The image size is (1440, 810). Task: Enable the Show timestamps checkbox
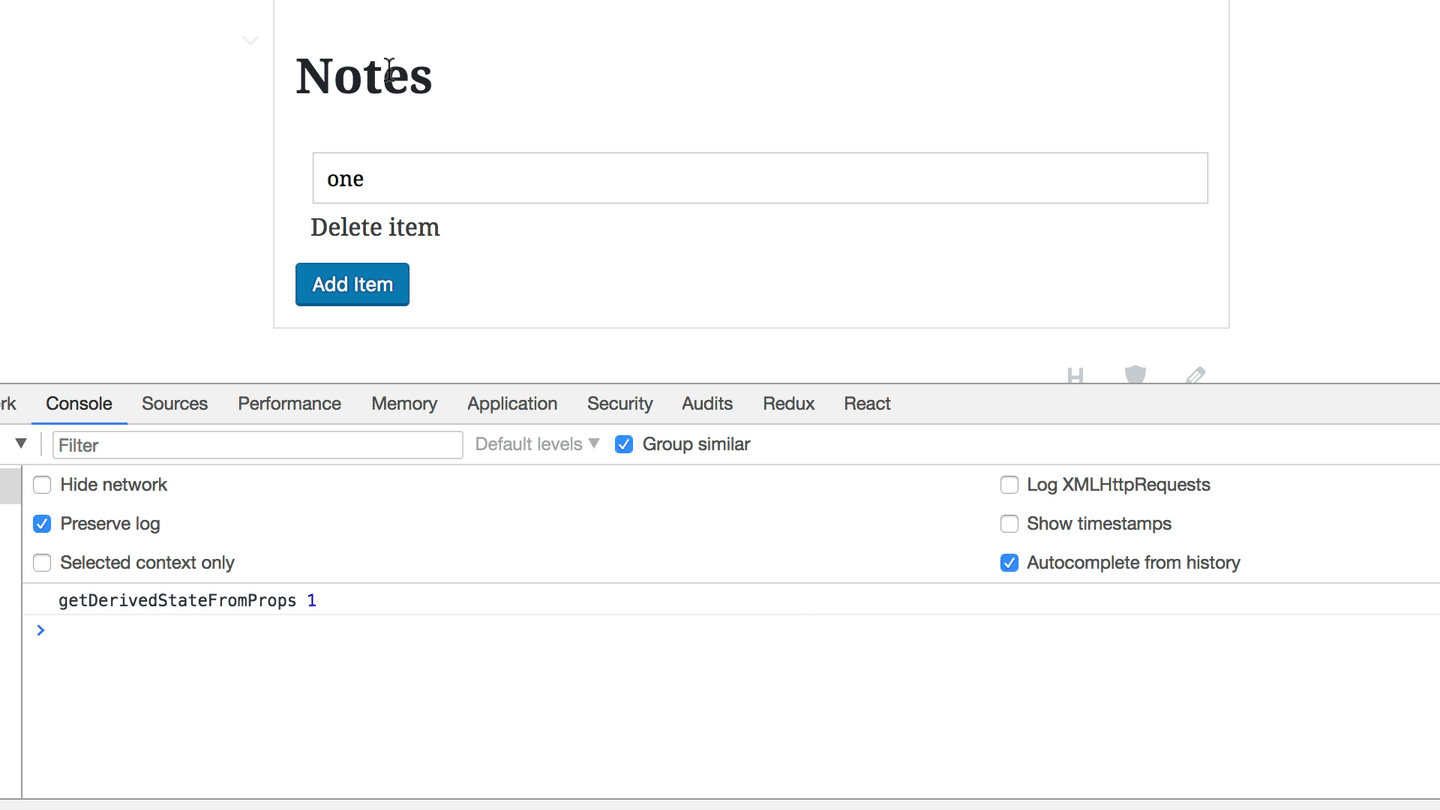pyautogui.click(x=1010, y=524)
